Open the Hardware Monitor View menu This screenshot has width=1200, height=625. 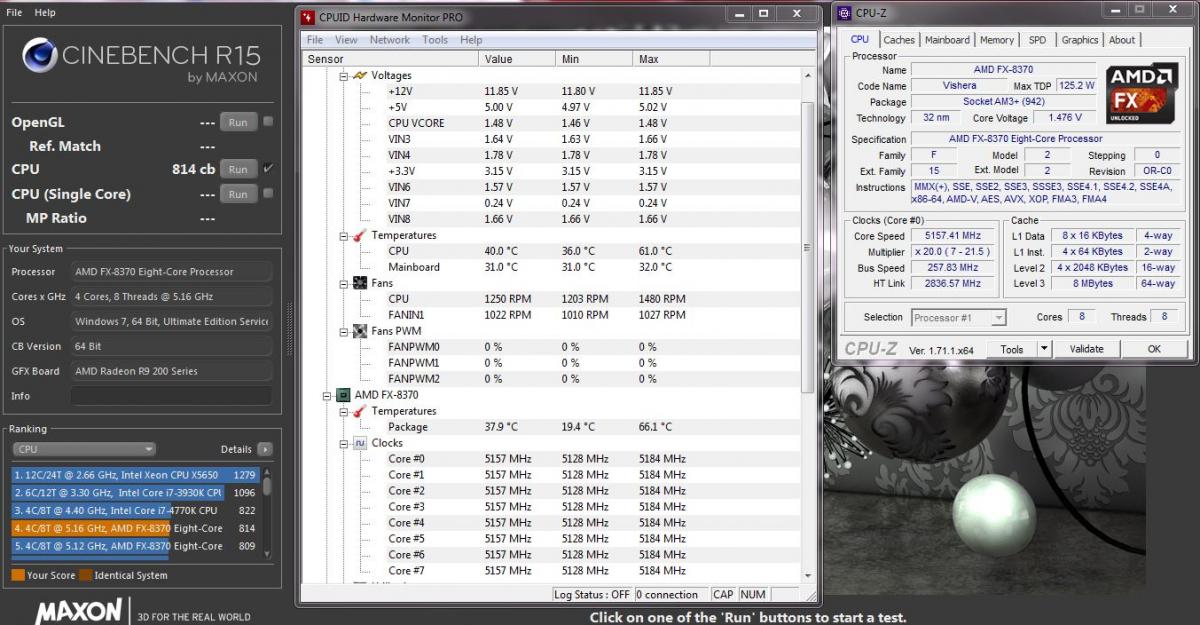pos(346,40)
